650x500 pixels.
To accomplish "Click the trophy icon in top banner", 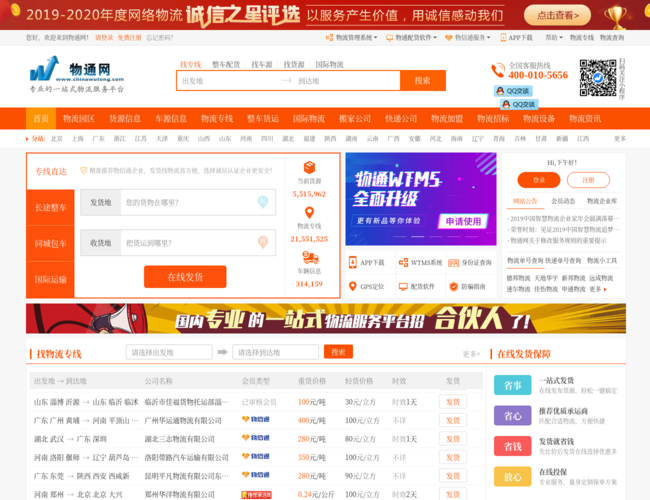I will (615, 17).
